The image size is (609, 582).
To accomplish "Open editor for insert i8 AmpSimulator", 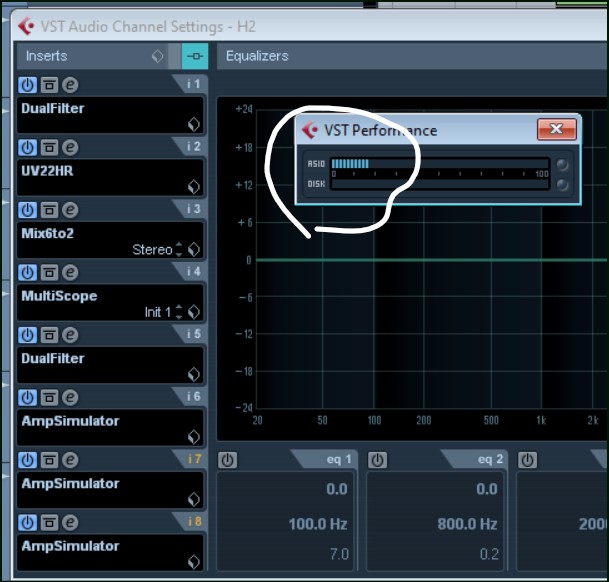I will point(70,523).
